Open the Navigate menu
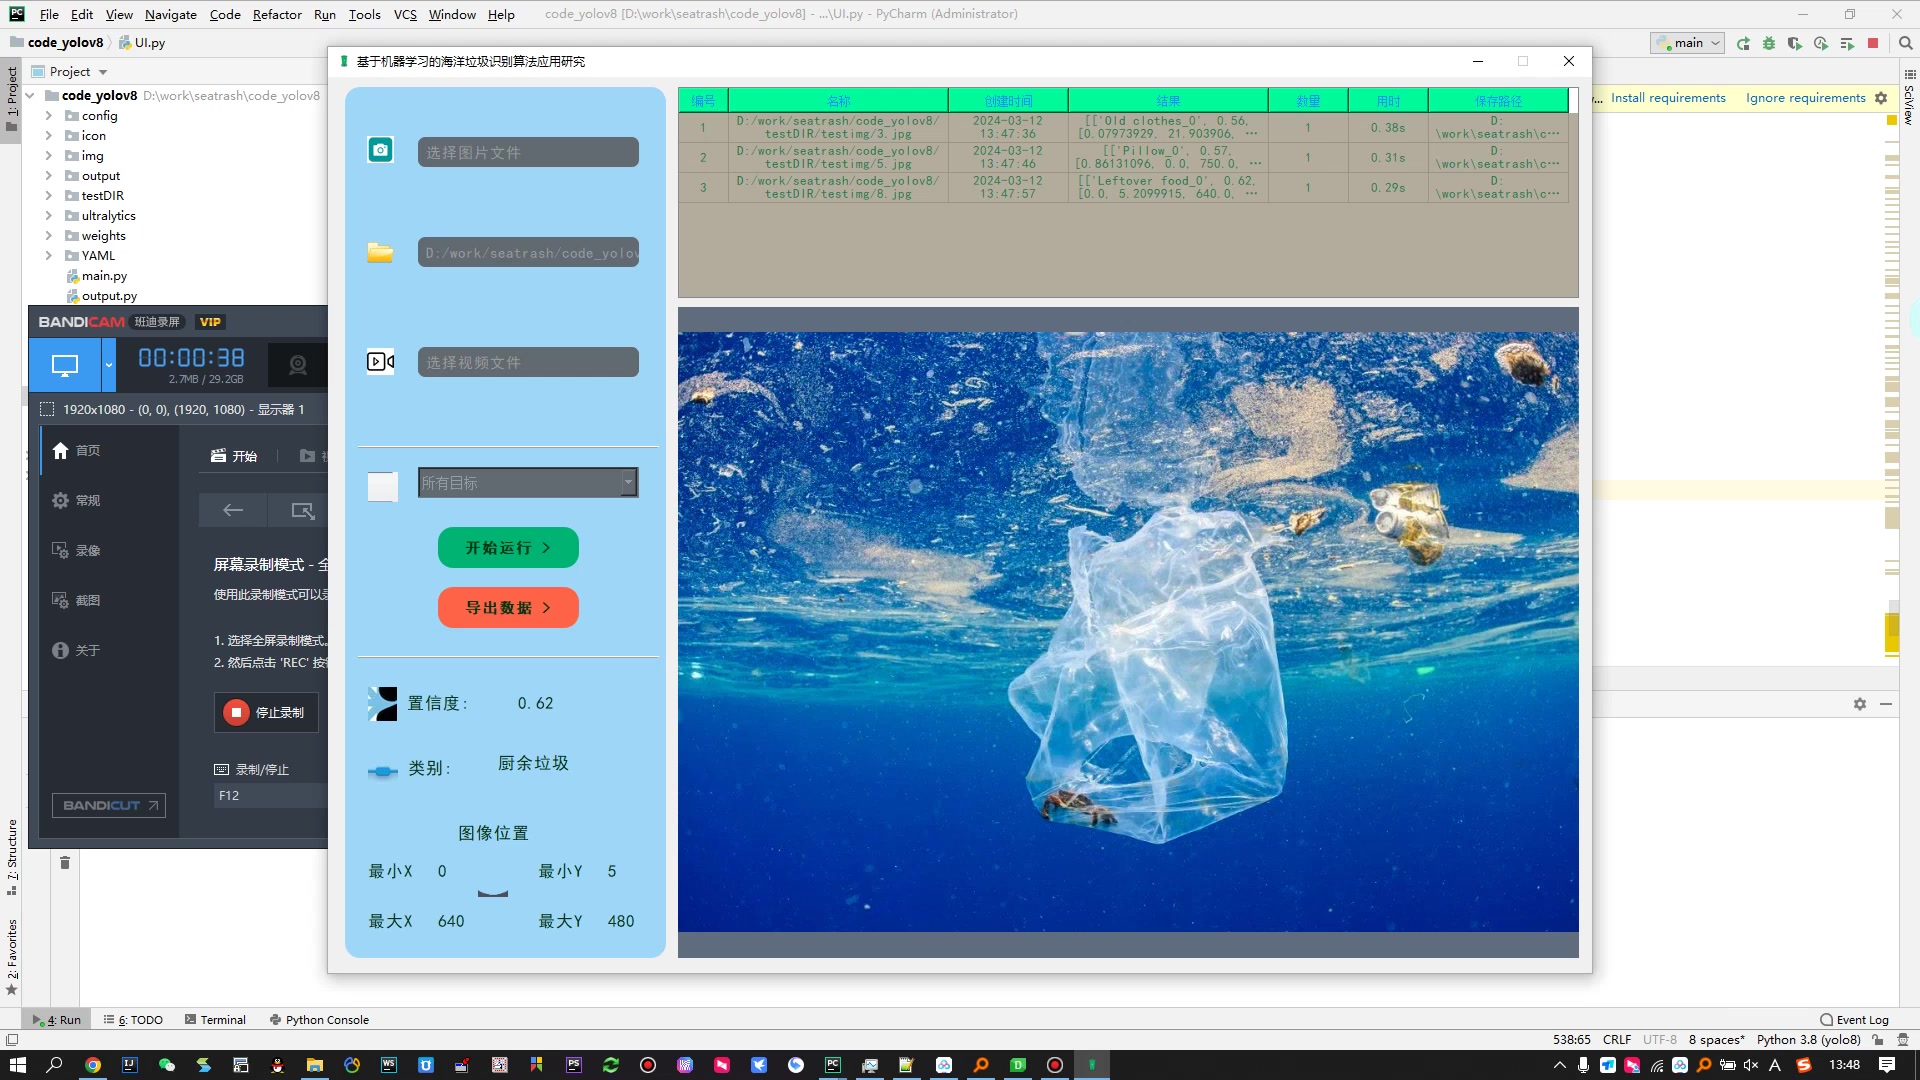 (x=170, y=14)
